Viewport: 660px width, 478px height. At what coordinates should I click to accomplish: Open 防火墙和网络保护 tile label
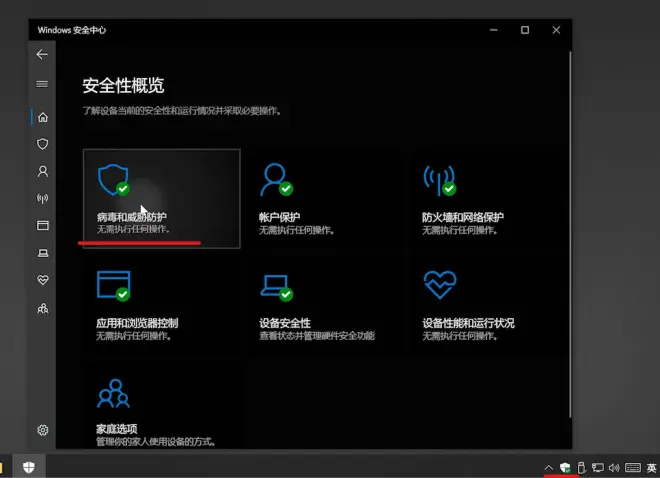pyautogui.click(x=463, y=217)
